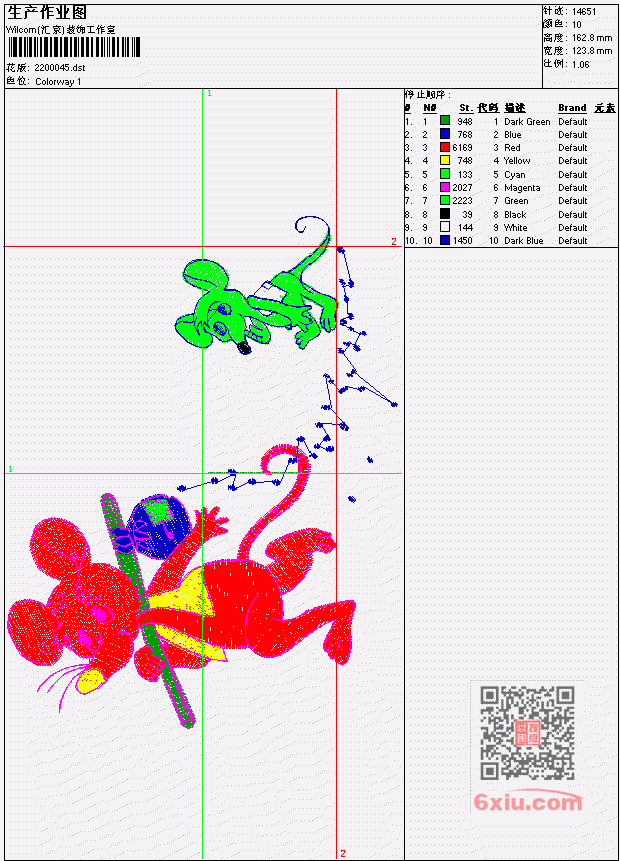The height and width of the screenshot is (861, 620).
Task: Select the 'White' description text
Action: coord(516,228)
